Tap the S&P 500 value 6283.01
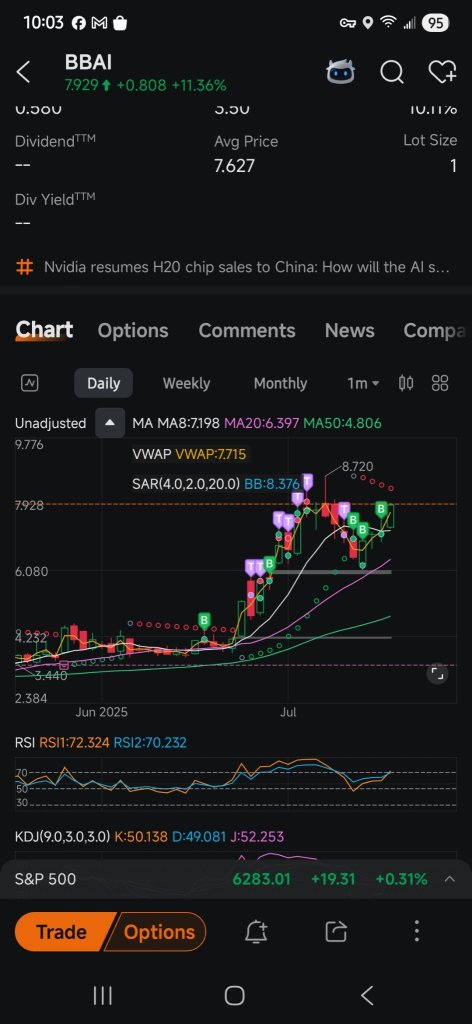The width and height of the screenshot is (472, 1024). [x=261, y=879]
